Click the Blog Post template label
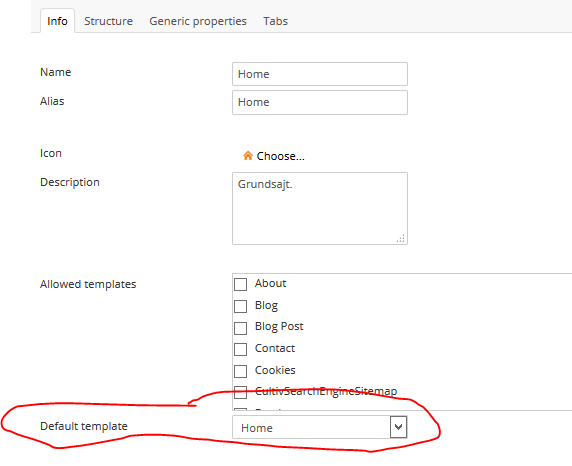Viewport: 572px width, 466px height. pyautogui.click(x=279, y=326)
